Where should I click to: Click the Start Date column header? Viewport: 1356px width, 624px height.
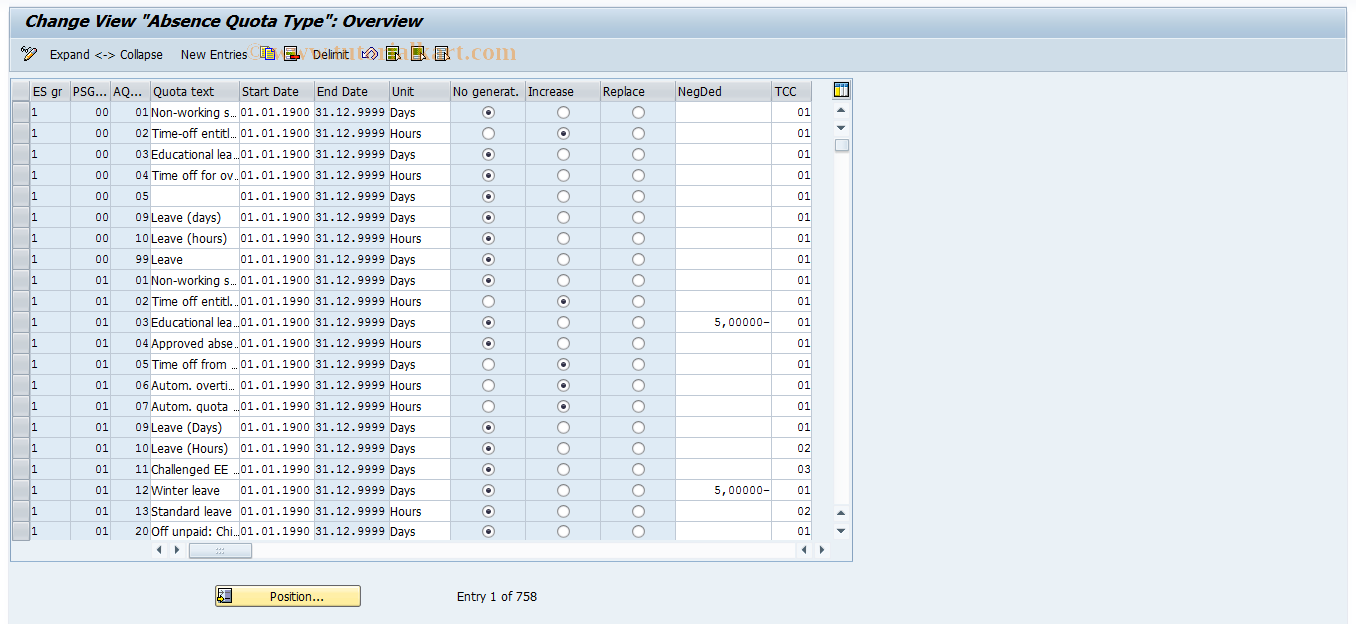[277, 91]
